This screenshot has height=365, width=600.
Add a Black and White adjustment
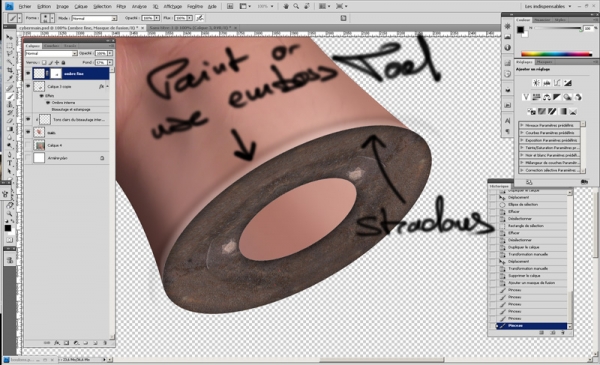(x=557, y=97)
